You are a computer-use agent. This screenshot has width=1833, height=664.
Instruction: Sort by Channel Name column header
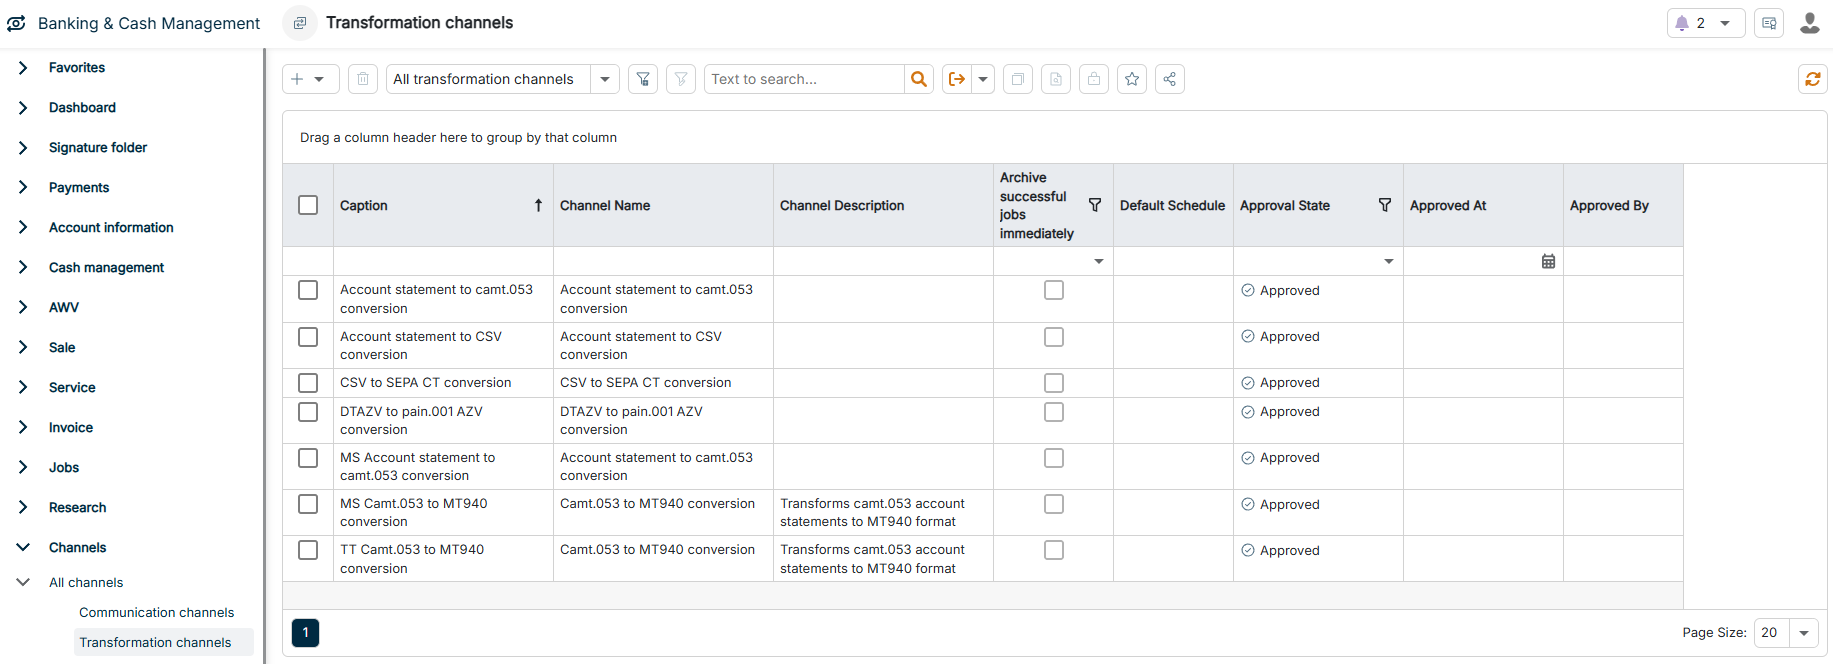coord(605,205)
